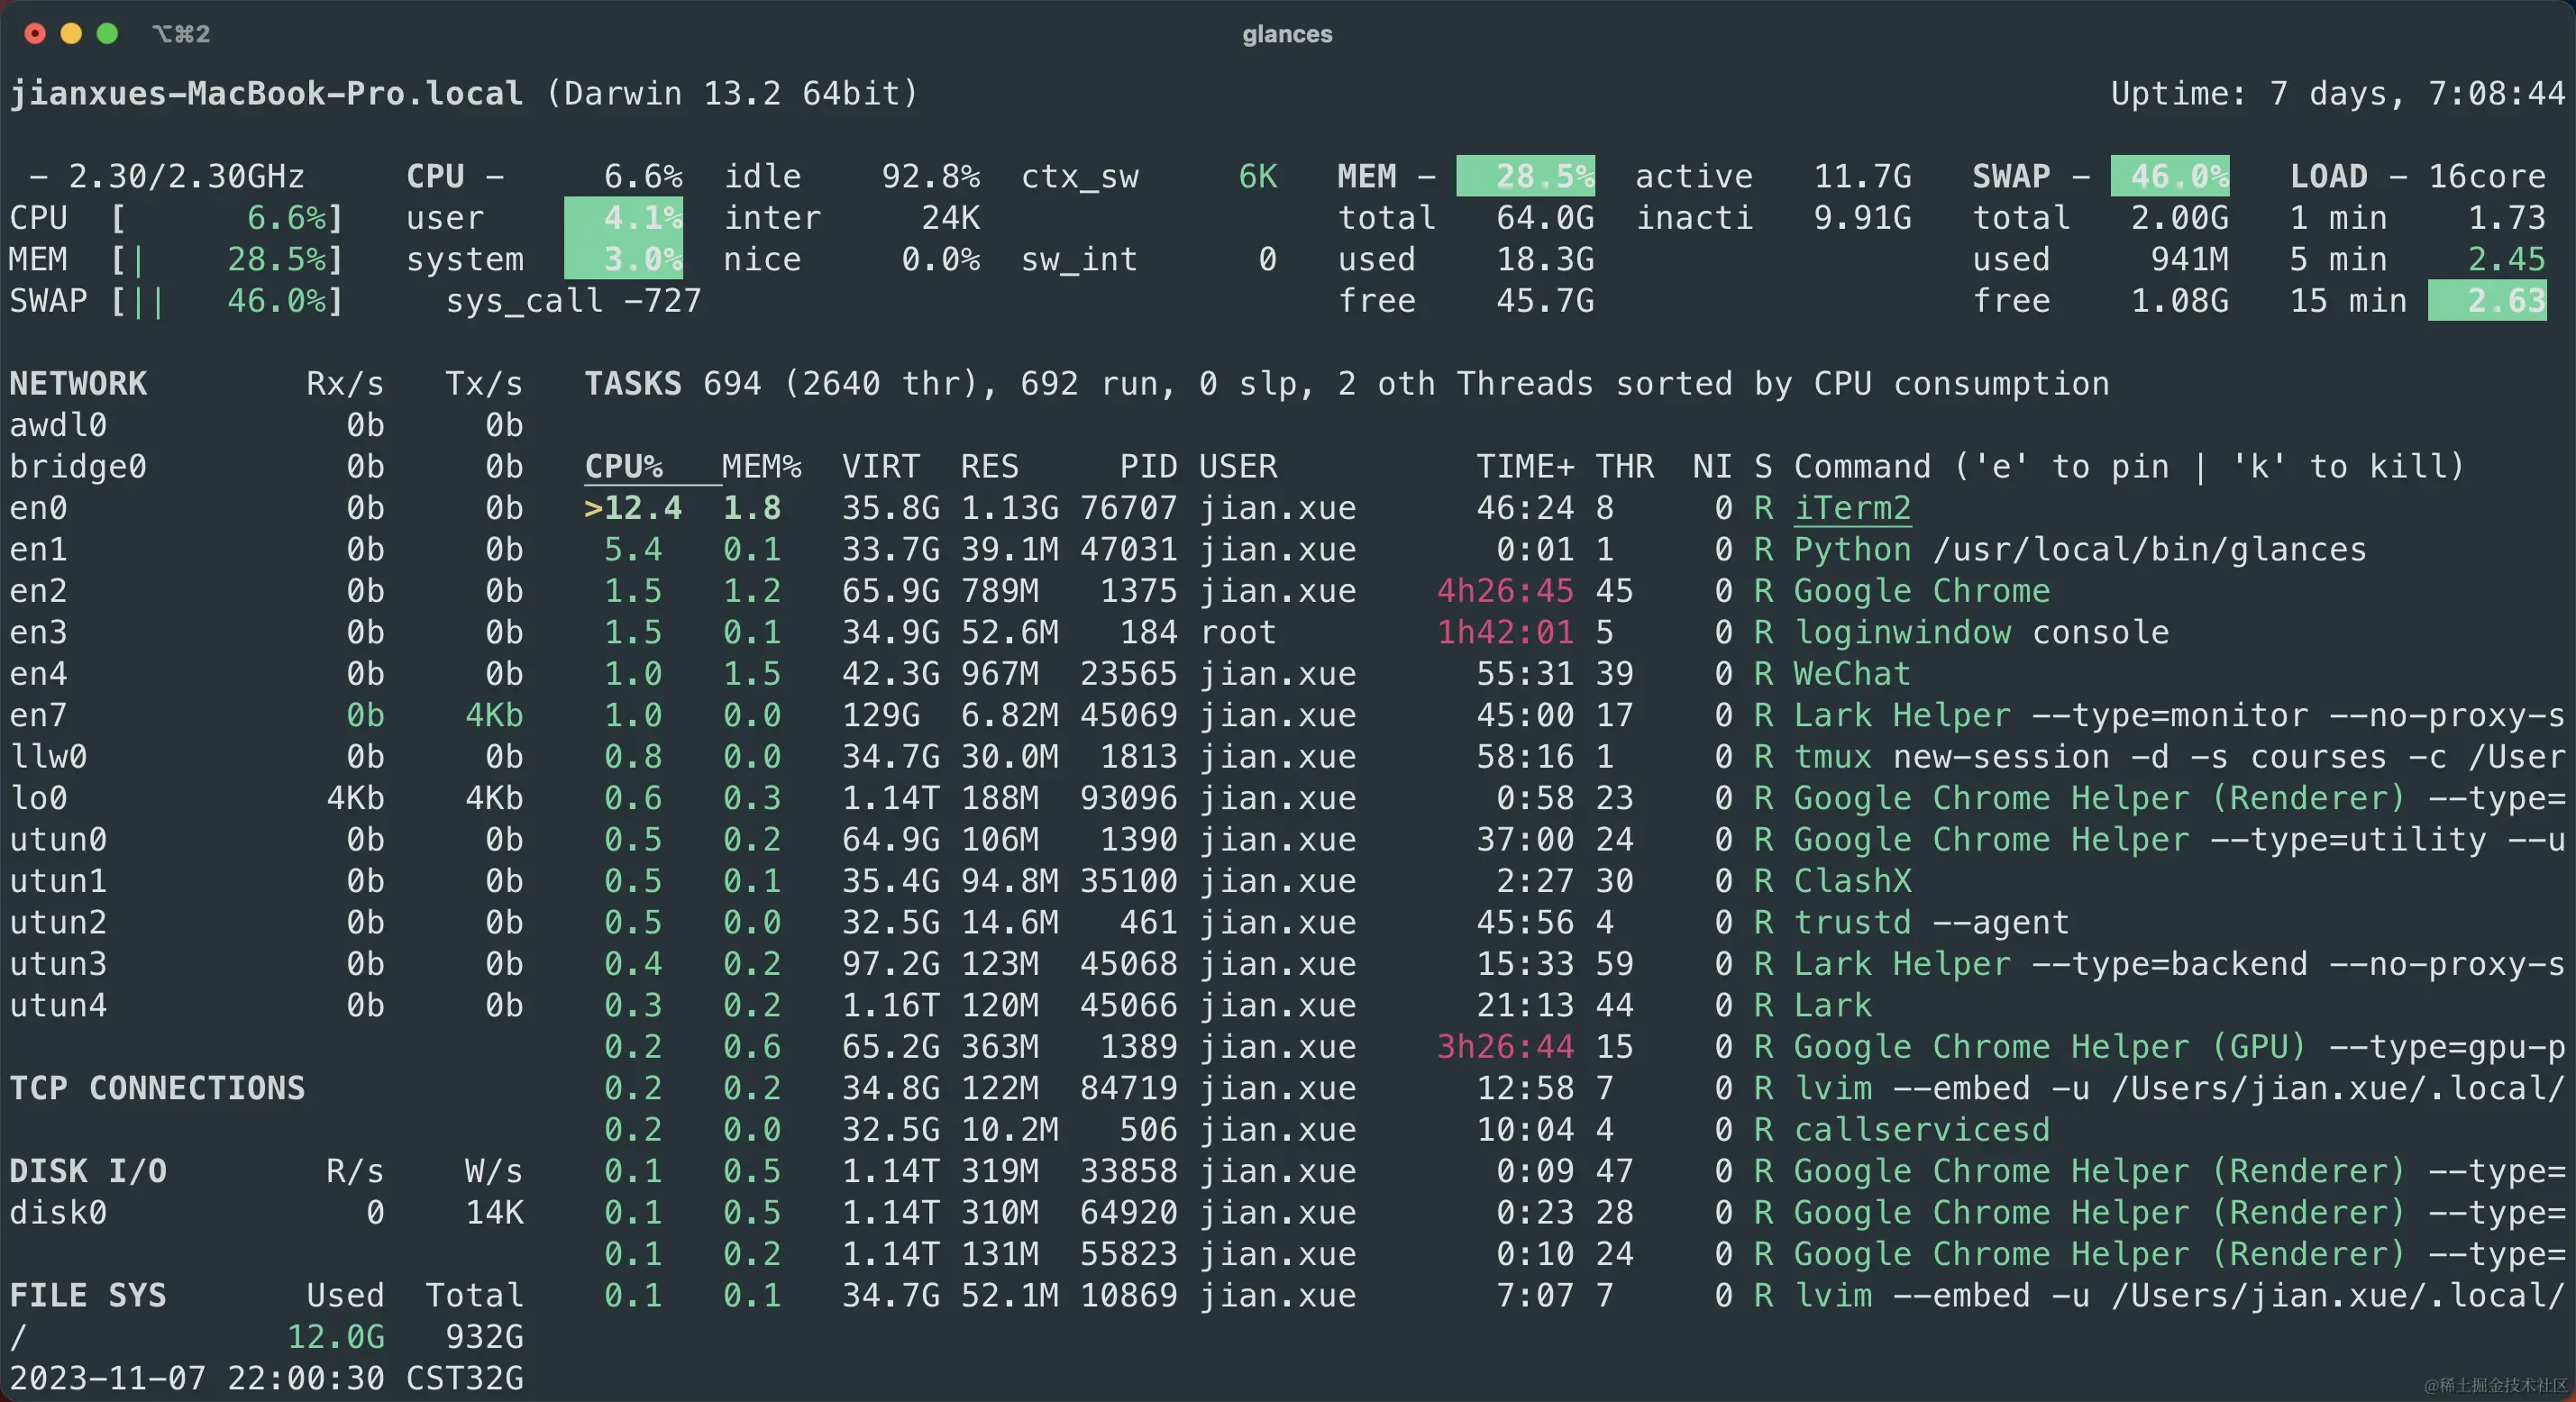Click the ClashX process name
Viewport: 2576px width, 1402px height.
coord(1851,881)
